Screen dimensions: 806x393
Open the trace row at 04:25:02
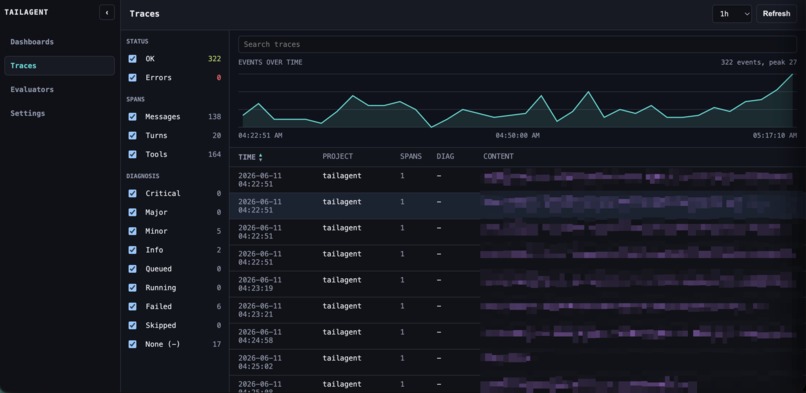pyautogui.click(x=517, y=363)
